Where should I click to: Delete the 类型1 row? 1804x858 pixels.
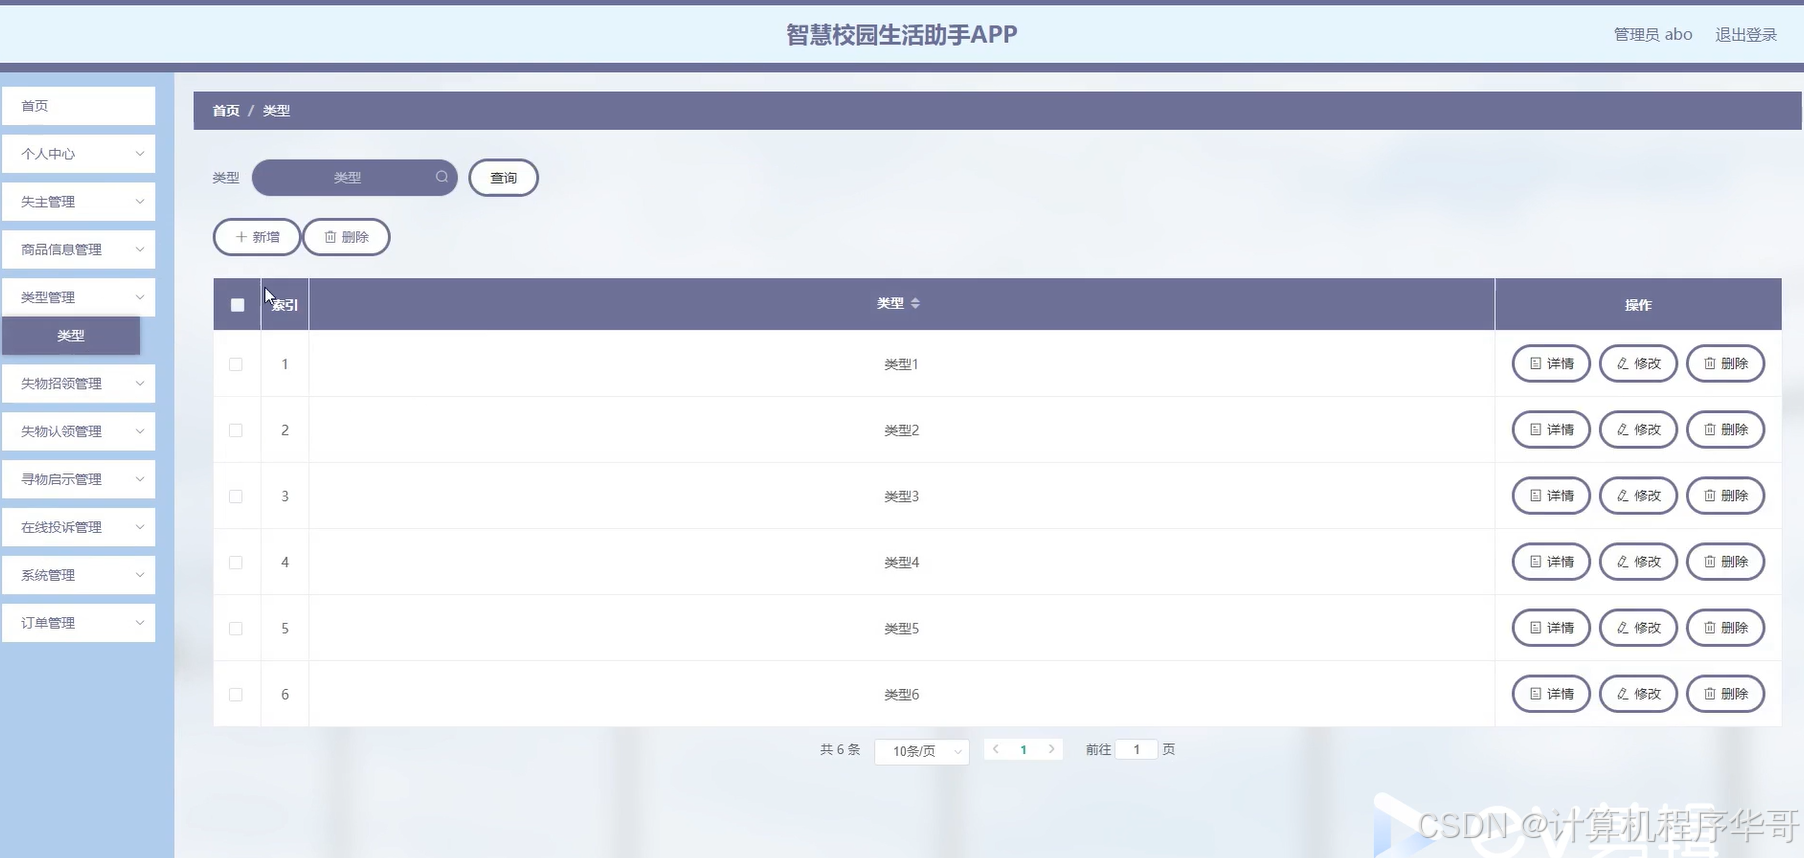[x=1725, y=364]
